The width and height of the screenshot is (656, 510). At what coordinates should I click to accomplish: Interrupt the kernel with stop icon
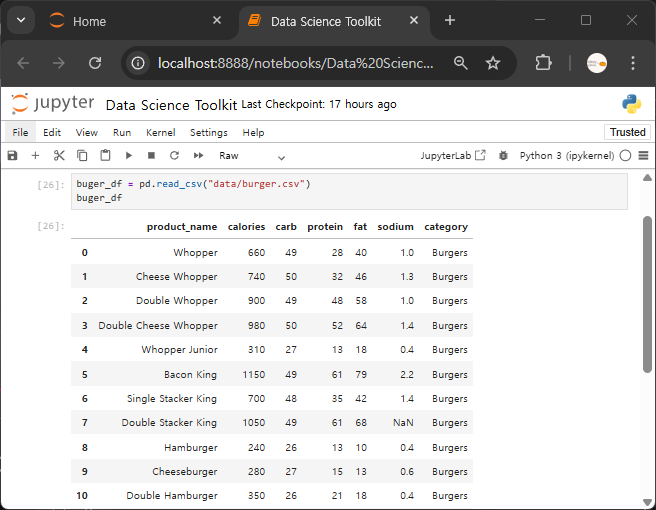coord(151,156)
